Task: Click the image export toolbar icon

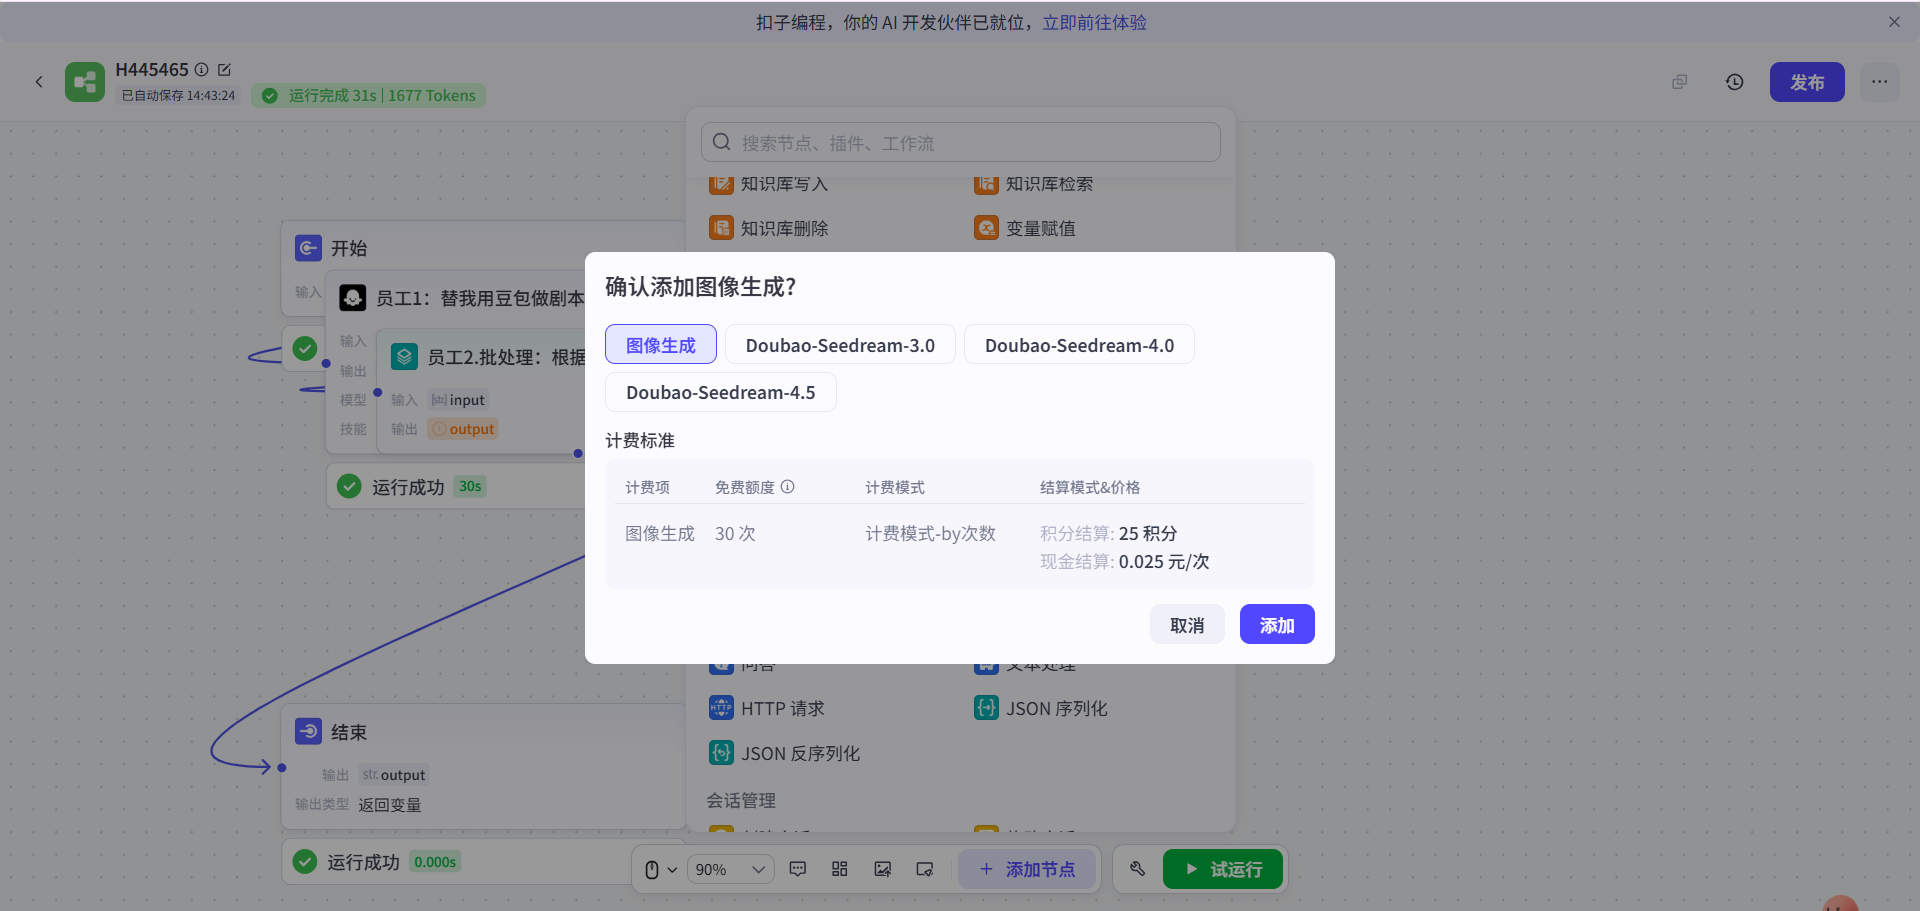Action: [882, 869]
